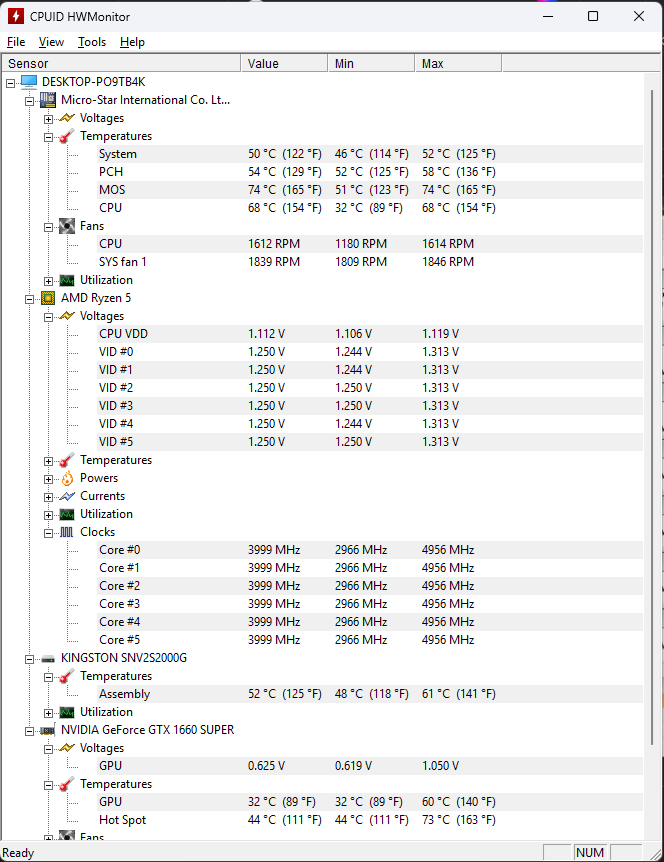Click the computer icon for DESKTOP-PO9TB4K
This screenshot has height=862, width=664.
(x=29, y=82)
